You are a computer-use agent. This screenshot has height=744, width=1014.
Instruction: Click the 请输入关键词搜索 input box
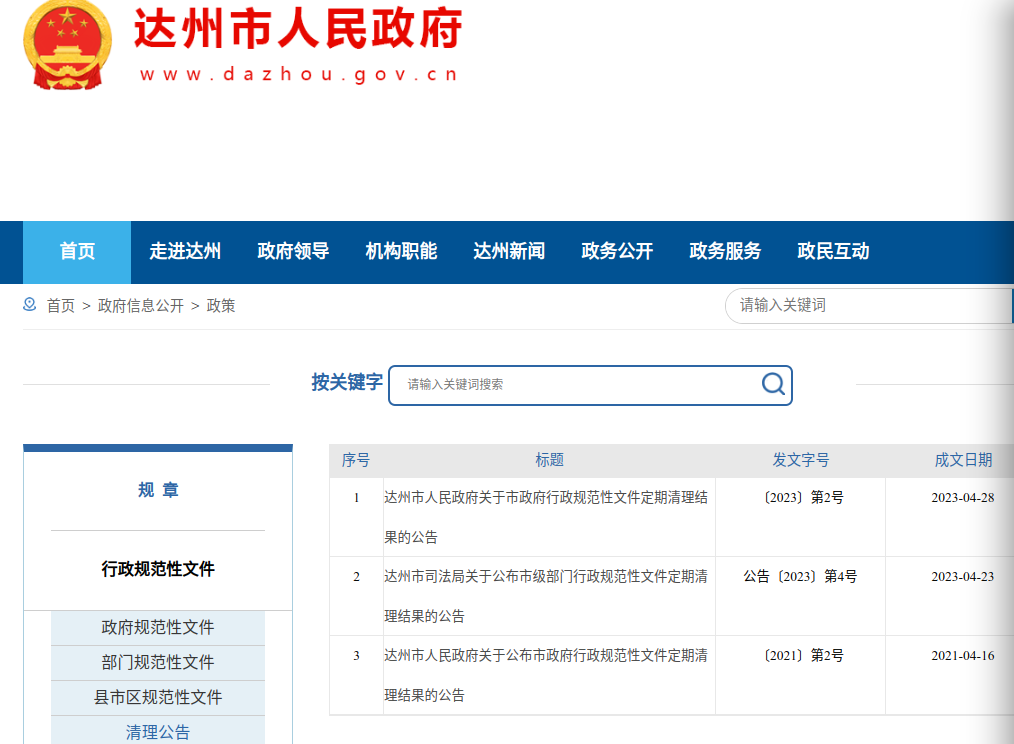(575, 384)
